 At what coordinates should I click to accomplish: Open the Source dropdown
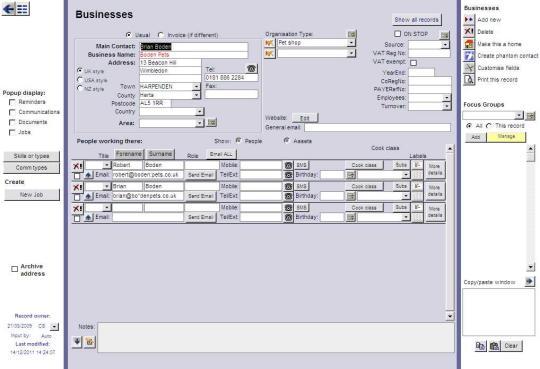pos(445,45)
